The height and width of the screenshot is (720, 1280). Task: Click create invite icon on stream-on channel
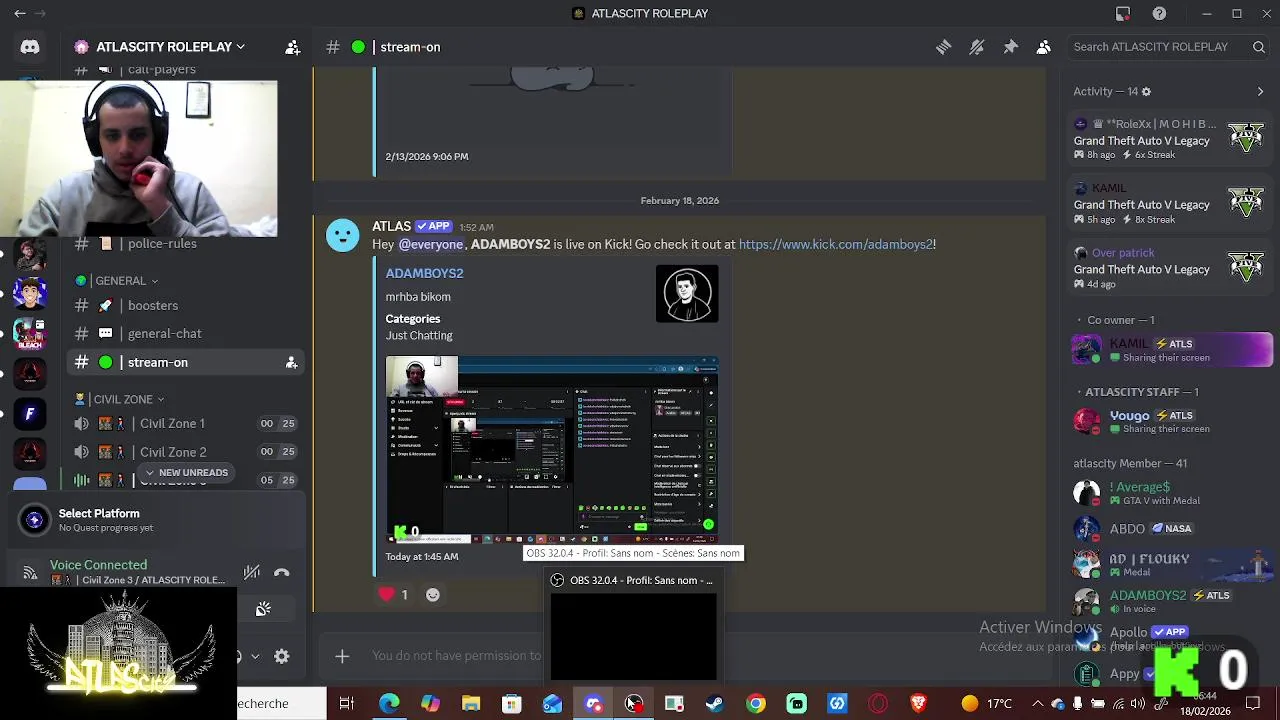coord(291,362)
